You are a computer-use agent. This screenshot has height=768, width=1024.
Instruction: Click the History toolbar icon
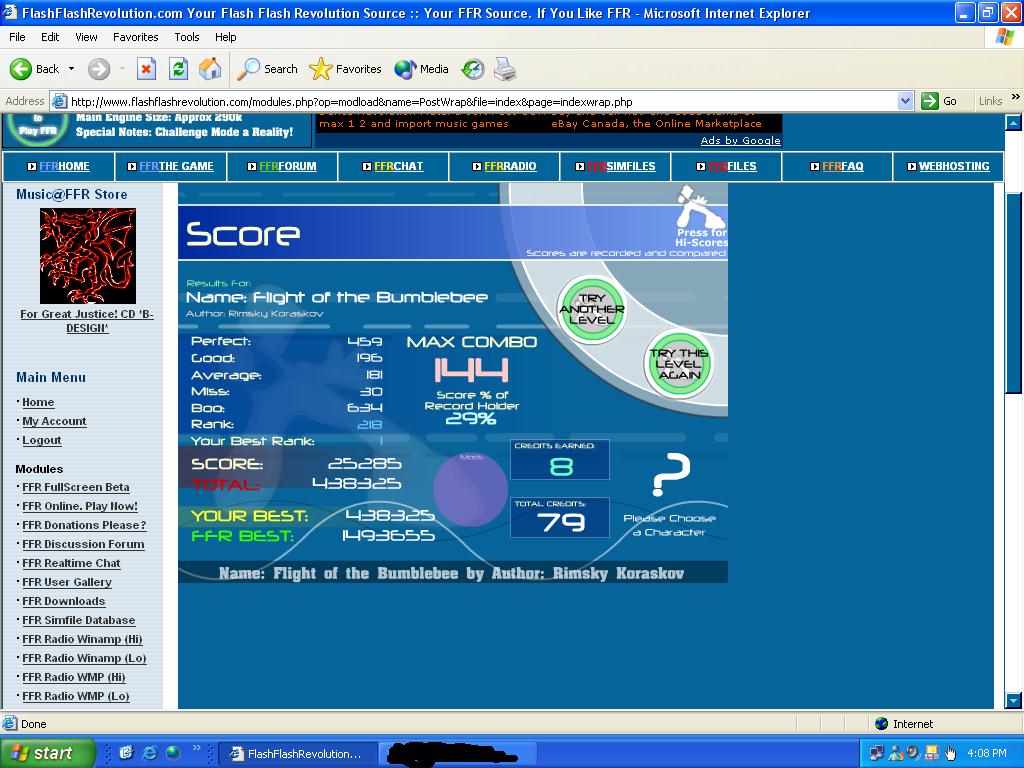pos(473,69)
